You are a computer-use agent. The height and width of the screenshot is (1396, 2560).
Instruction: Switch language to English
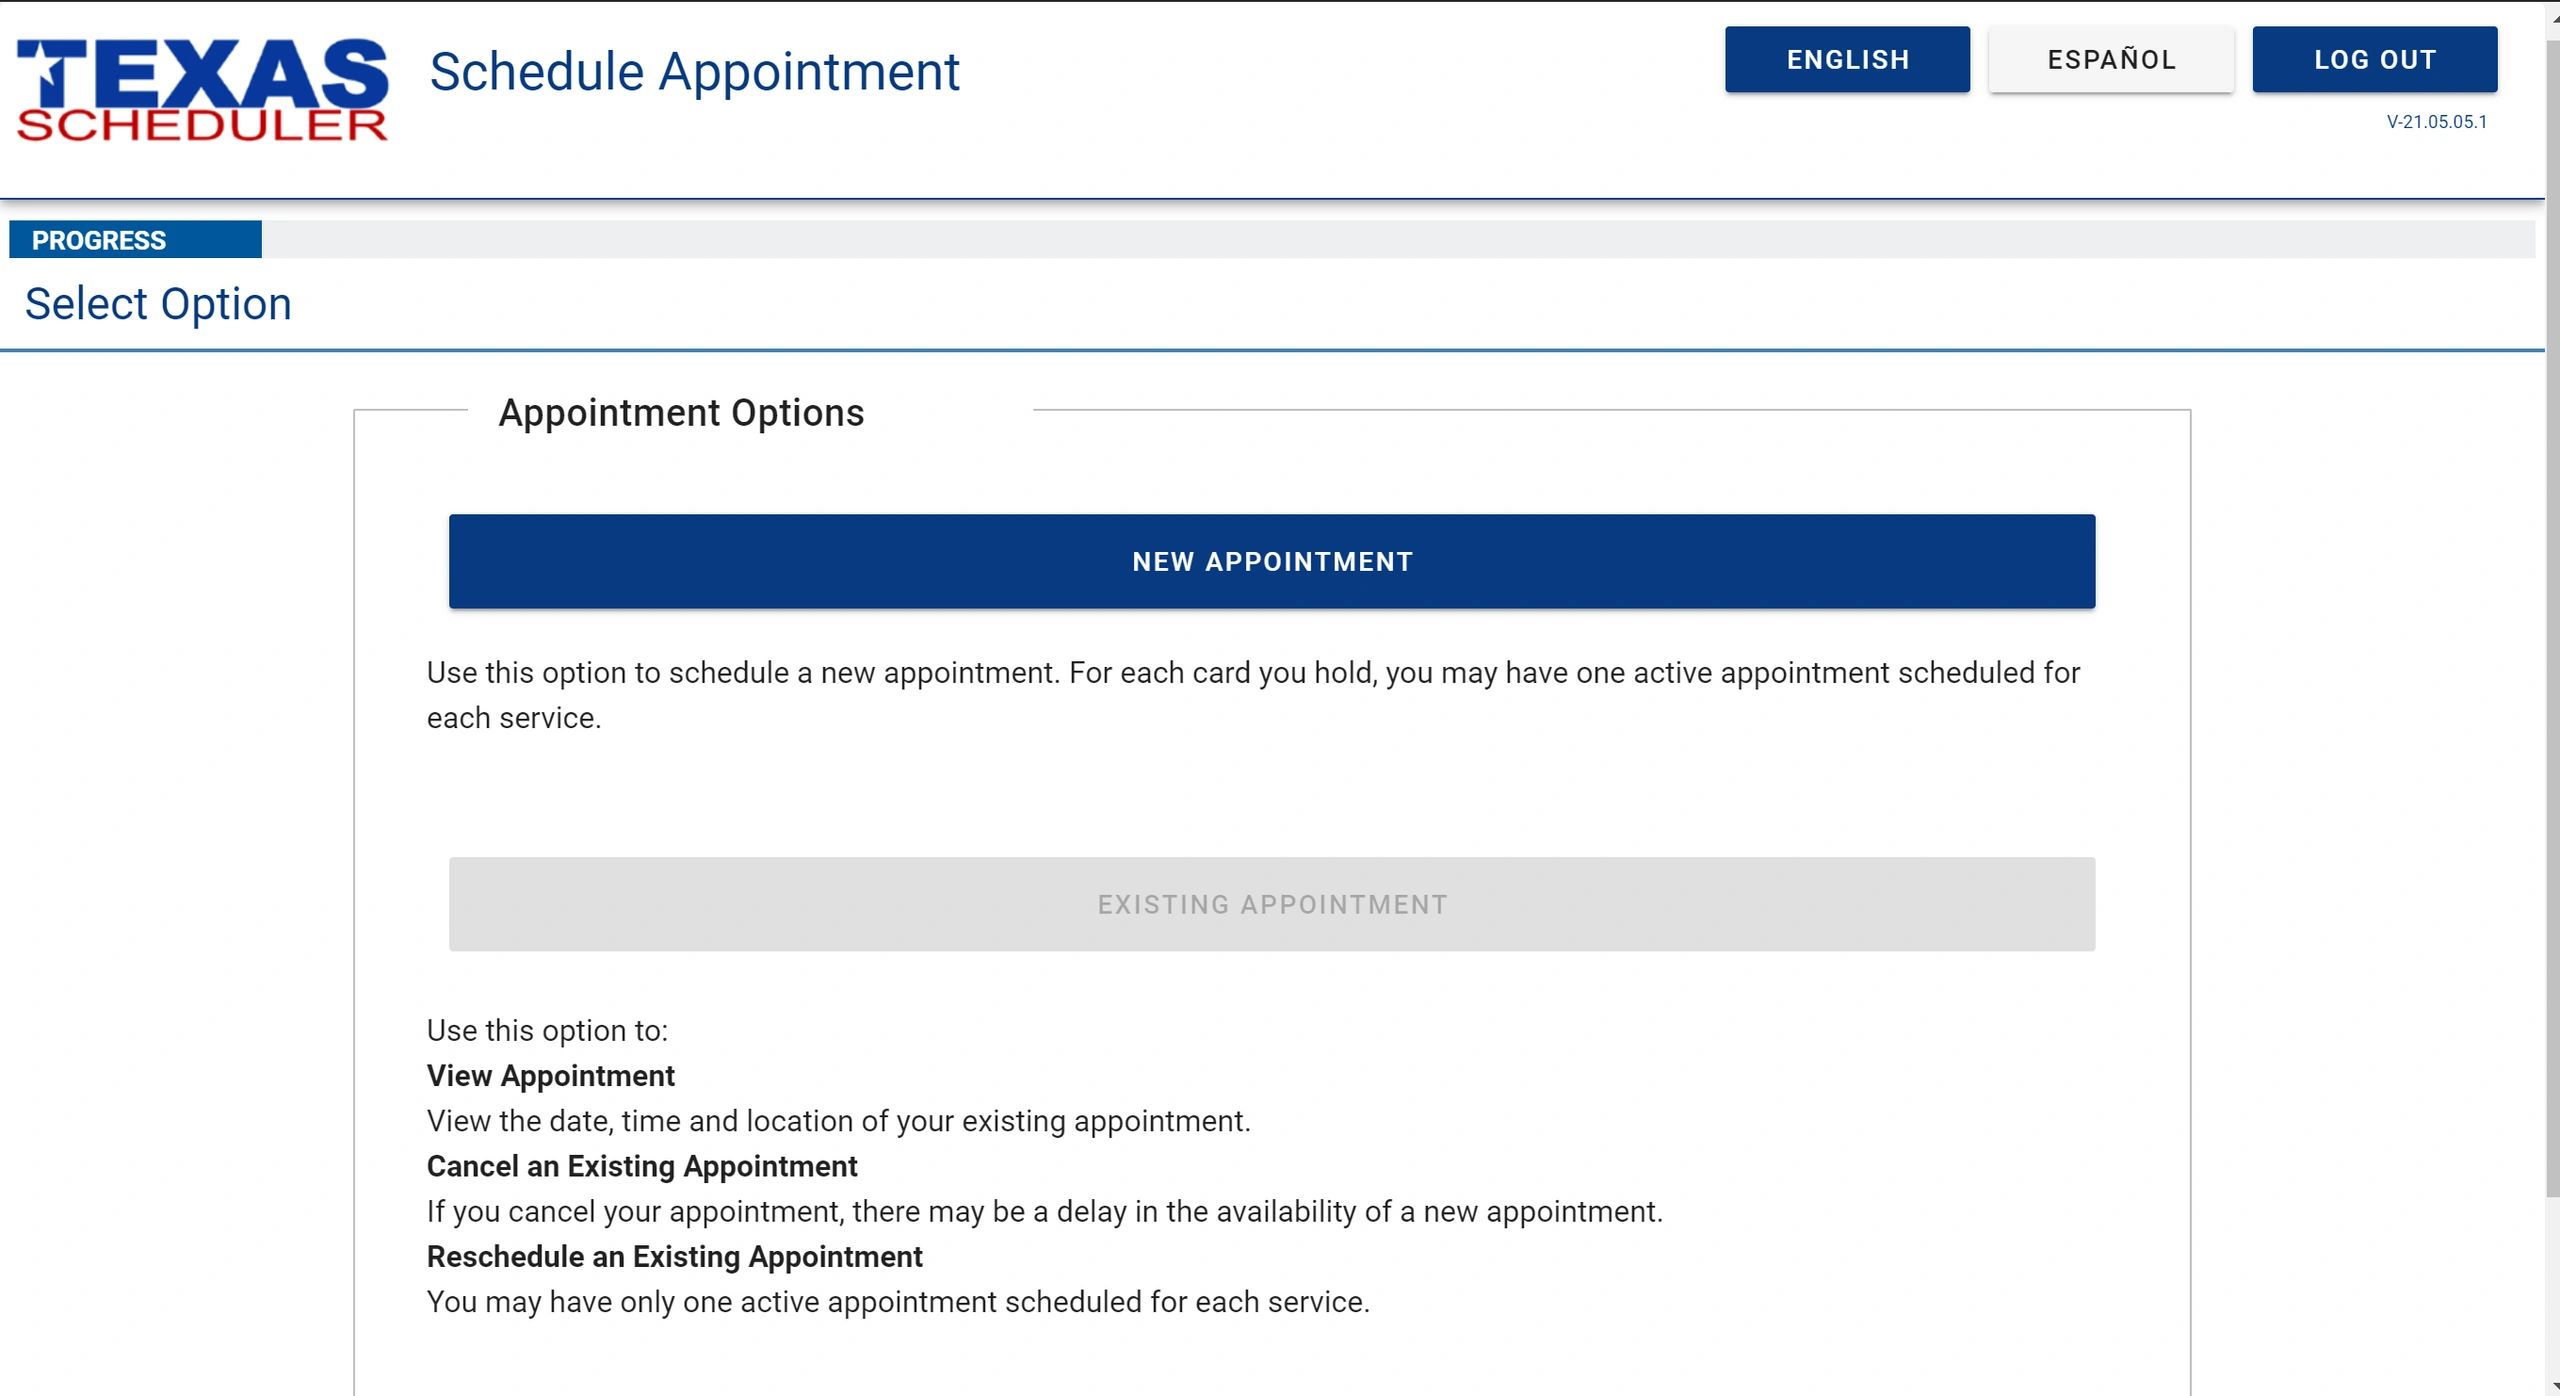[x=1847, y=60]
